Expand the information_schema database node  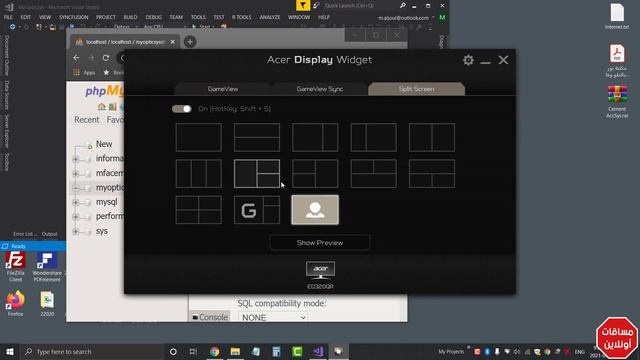[x=76, y=159]
